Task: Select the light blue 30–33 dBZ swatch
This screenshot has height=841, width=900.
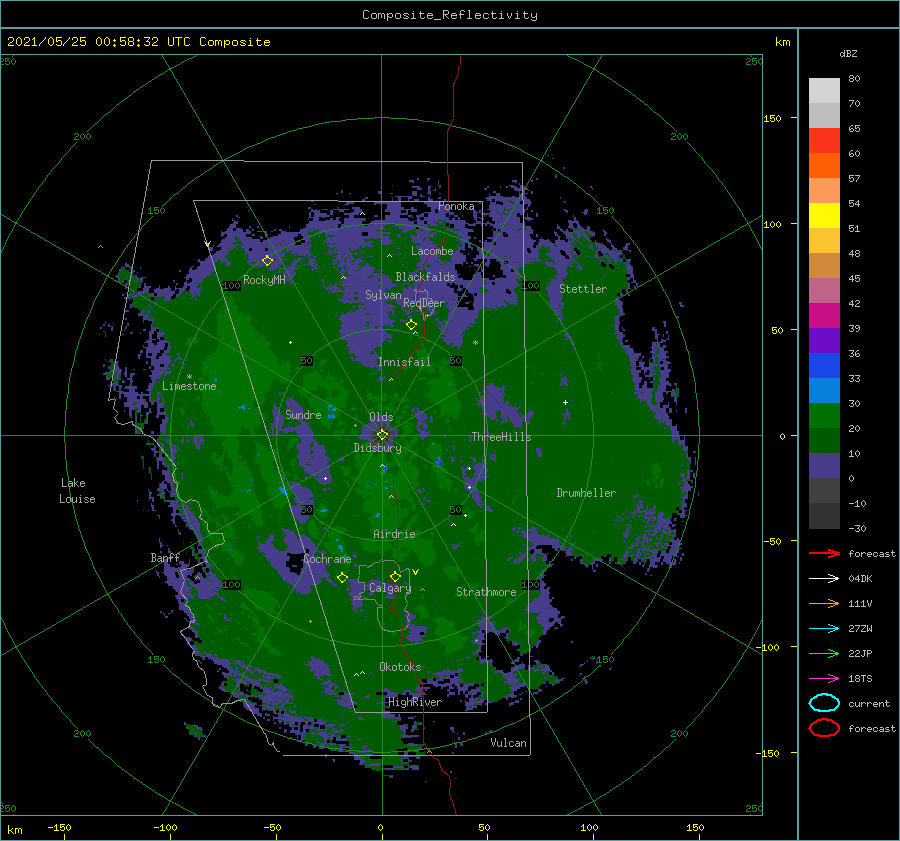Action: [x=824, y=390]
